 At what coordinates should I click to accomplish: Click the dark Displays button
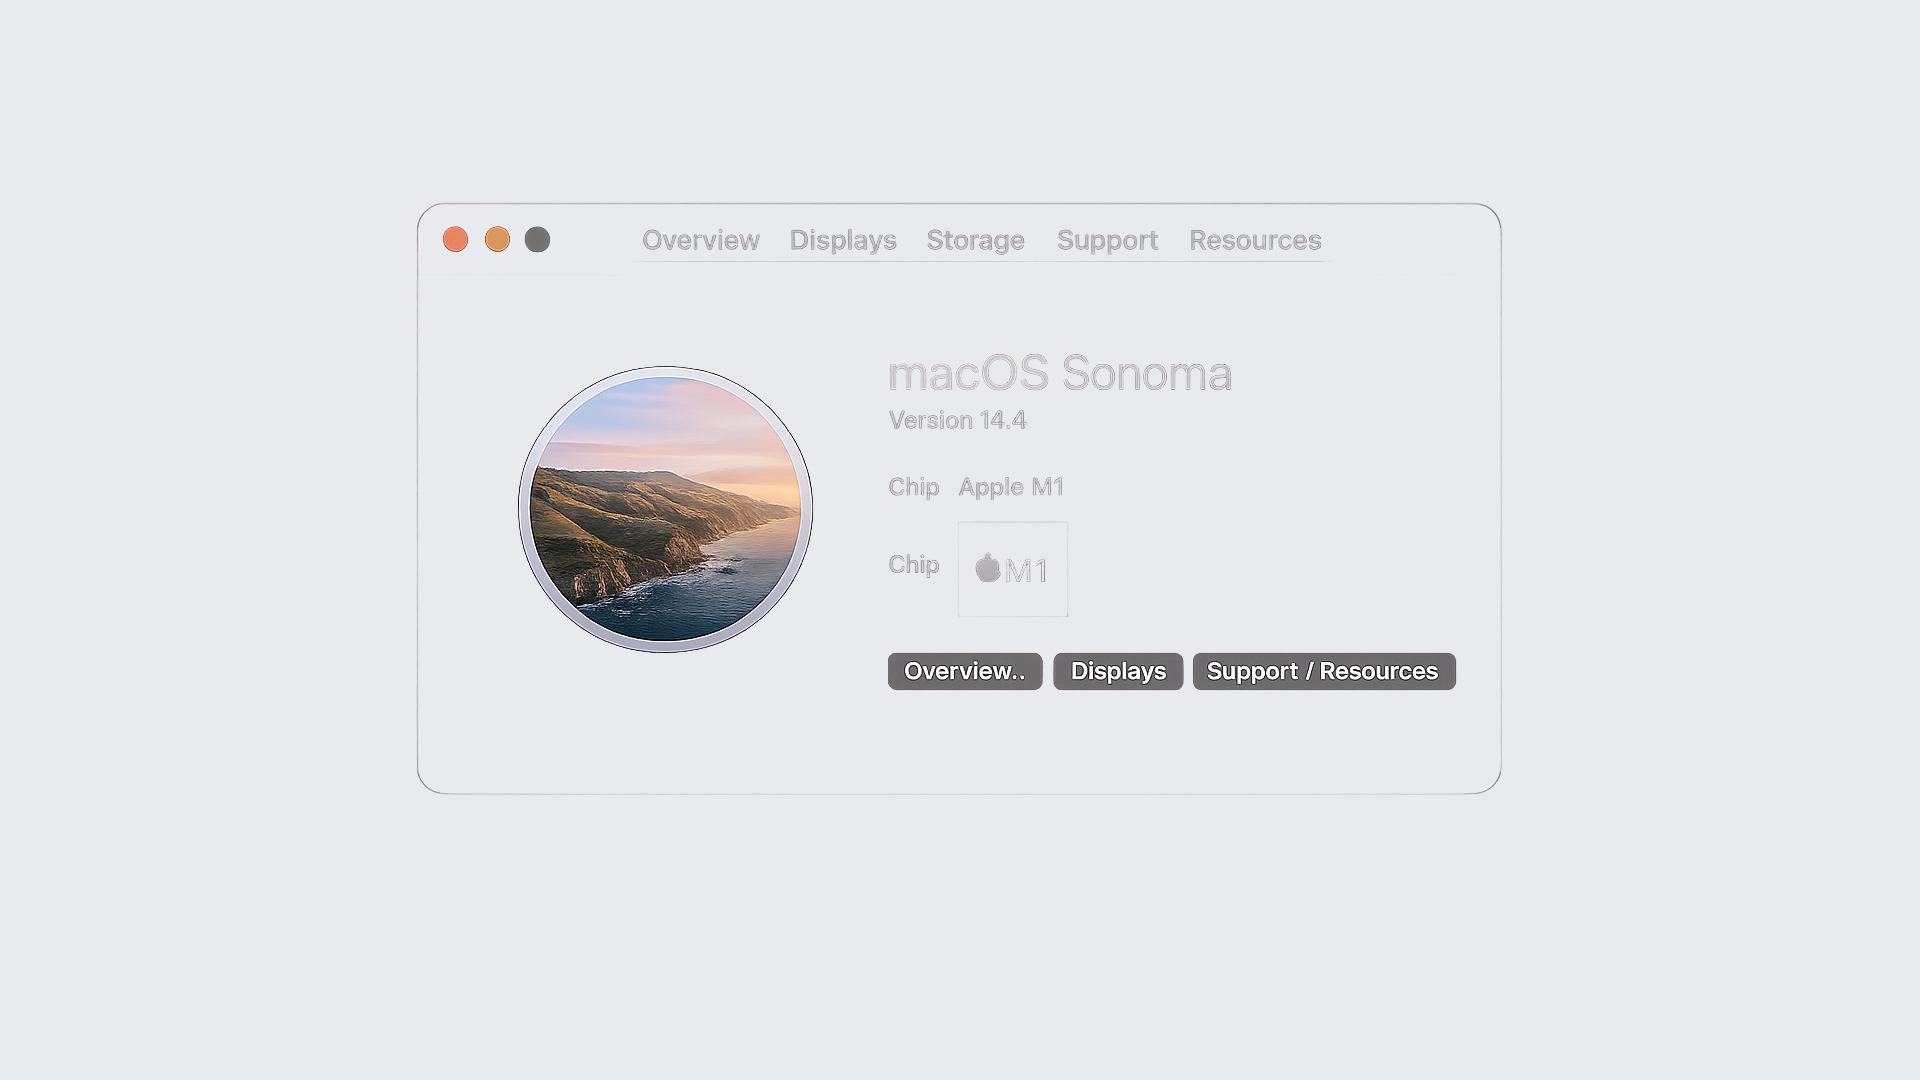pos(1118,671)
